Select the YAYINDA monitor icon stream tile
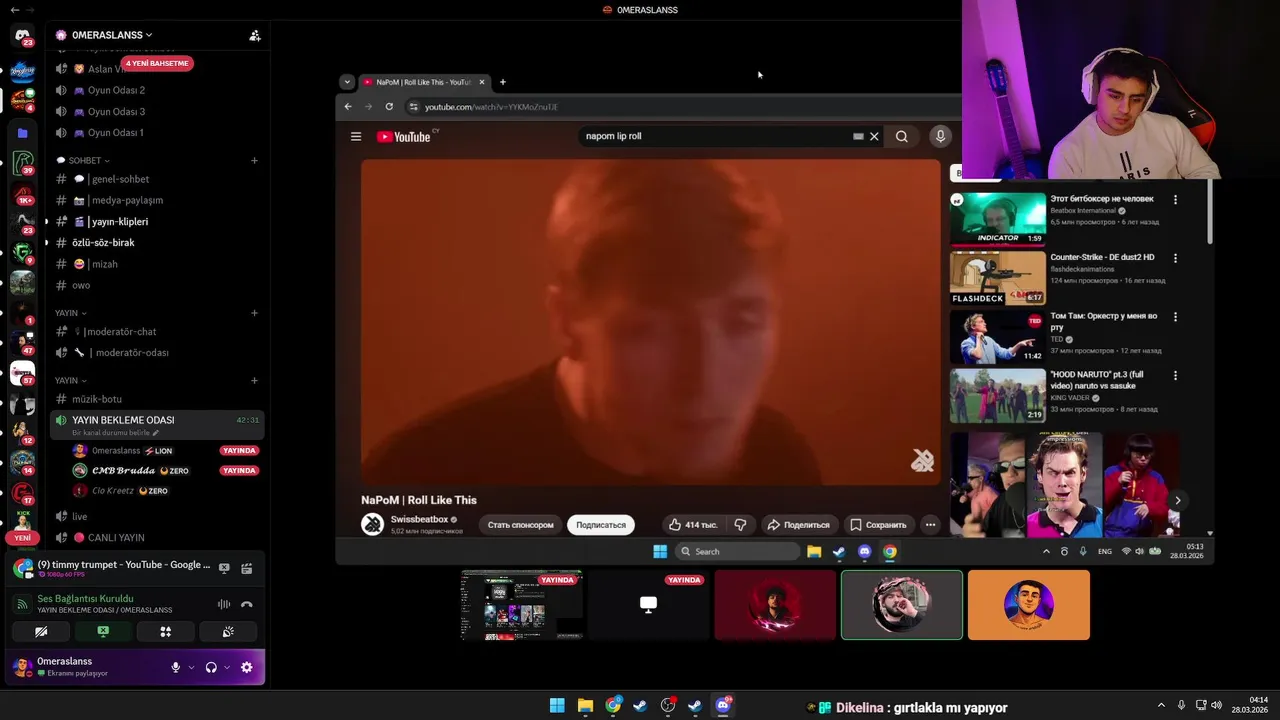This screenshot has height=720, width=1280. tap(648, 605)
